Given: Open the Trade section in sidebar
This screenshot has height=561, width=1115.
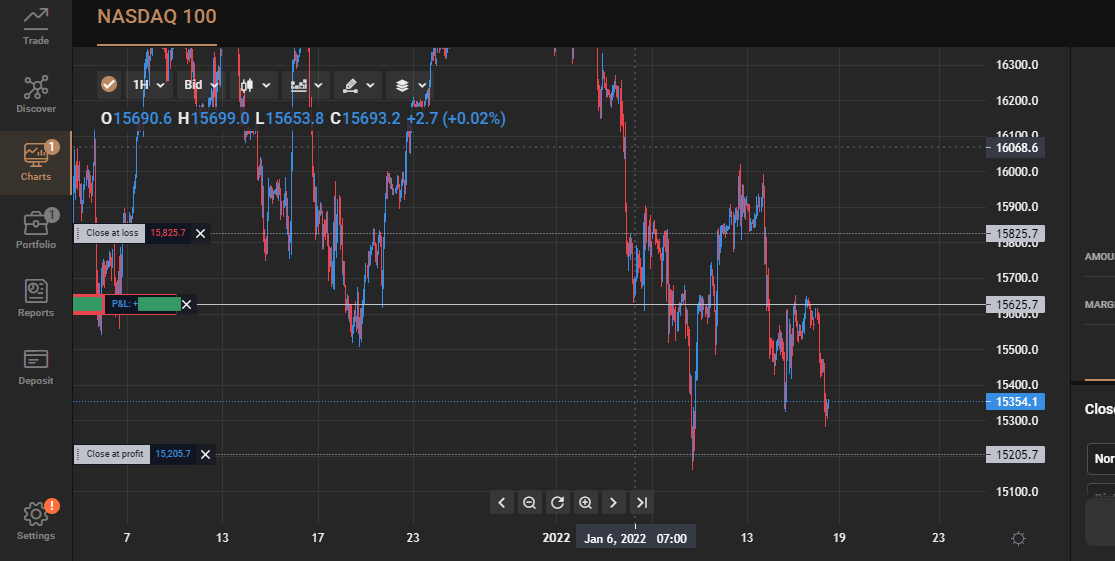Looking at the screenshot, I should (x=36, y=26).
